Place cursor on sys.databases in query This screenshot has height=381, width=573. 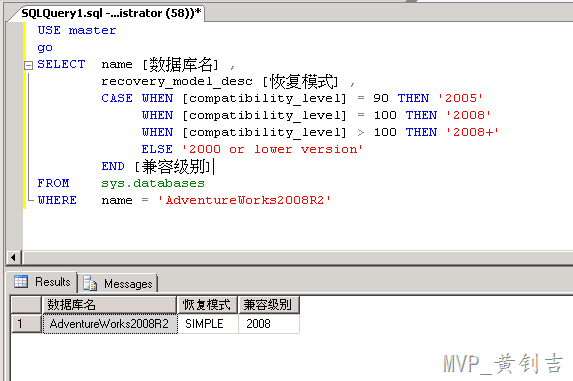(153, 183)
